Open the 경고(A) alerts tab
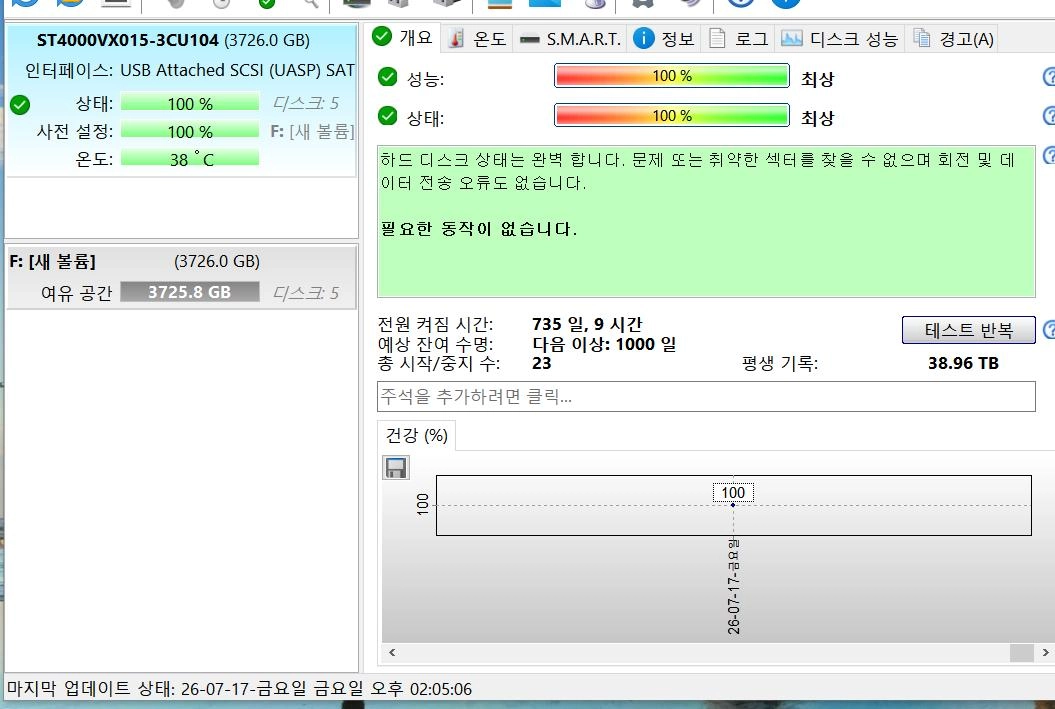The height and width of the screenshot is (709, 1055). tap(953, 39)
